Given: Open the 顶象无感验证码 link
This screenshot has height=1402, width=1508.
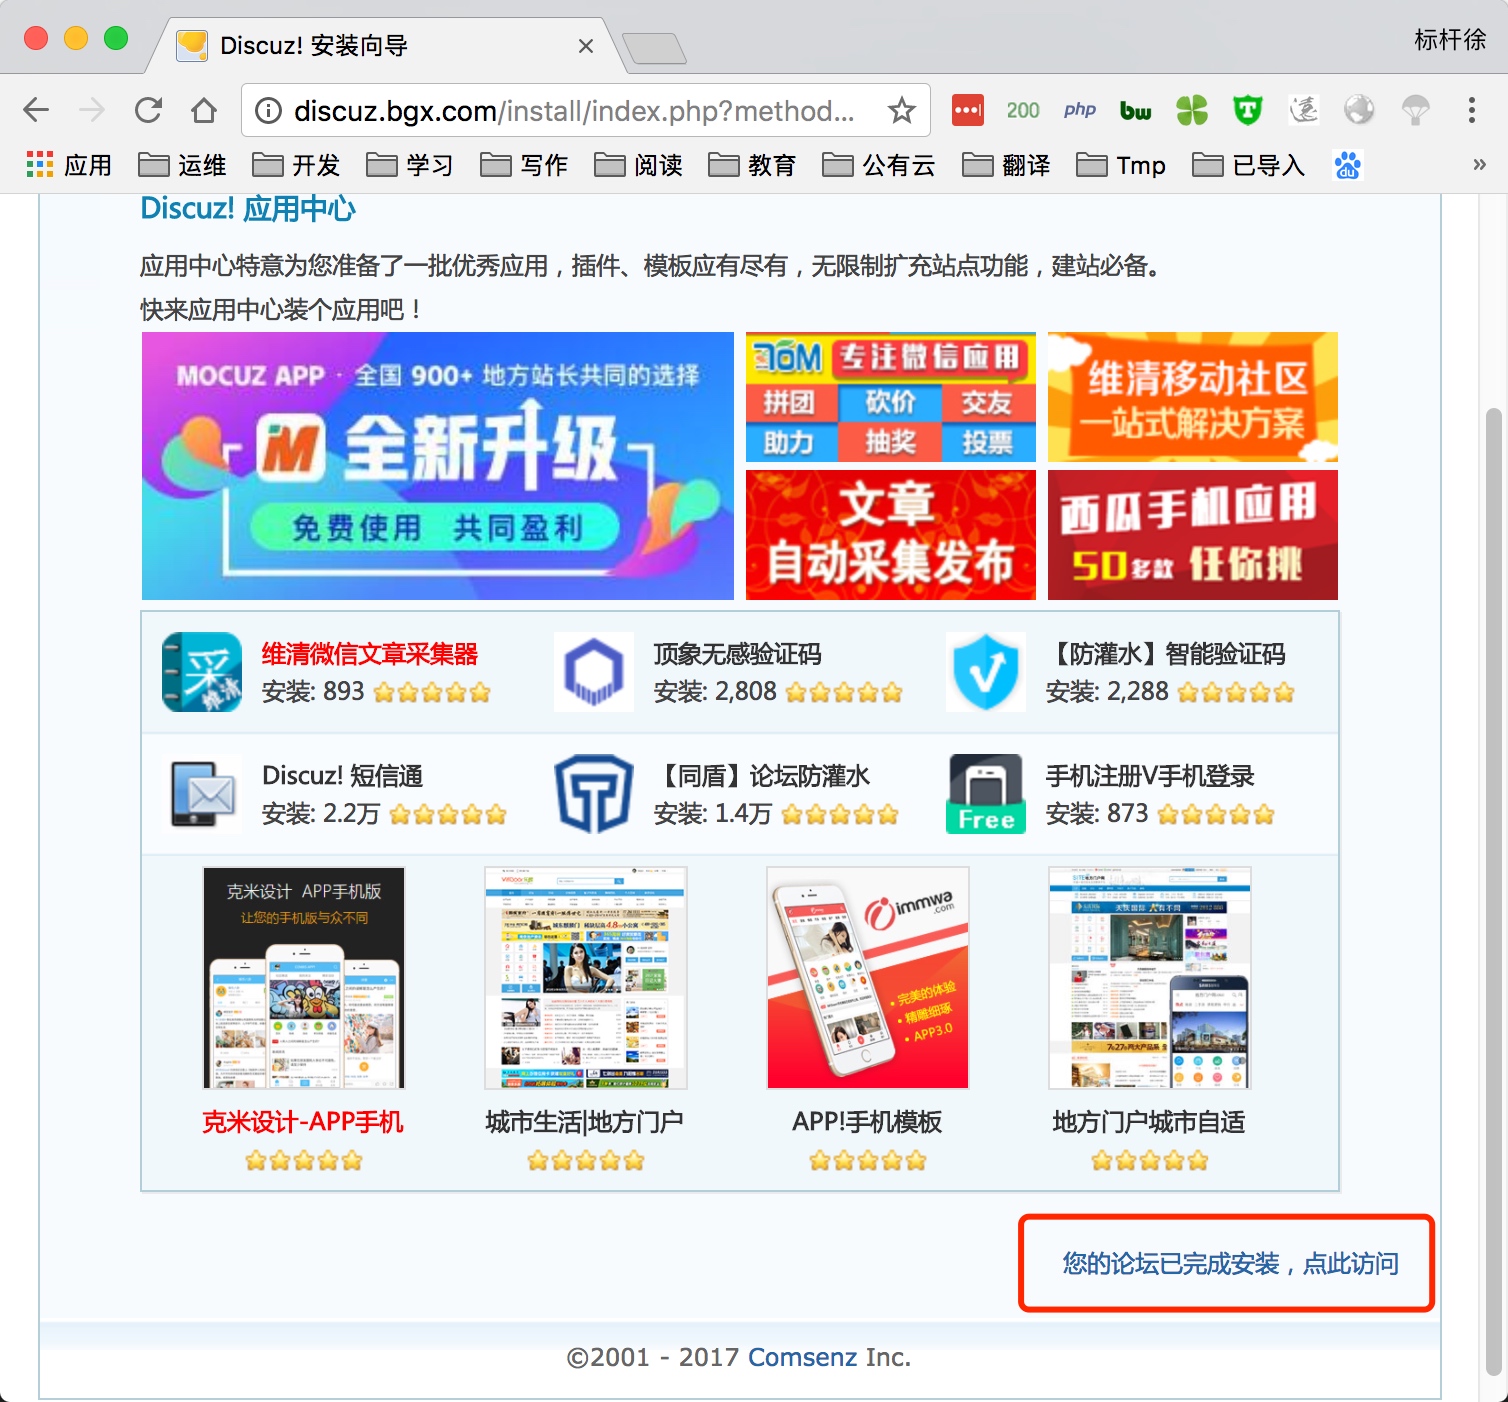Looking at the screenshot, I should coord(738,654).
